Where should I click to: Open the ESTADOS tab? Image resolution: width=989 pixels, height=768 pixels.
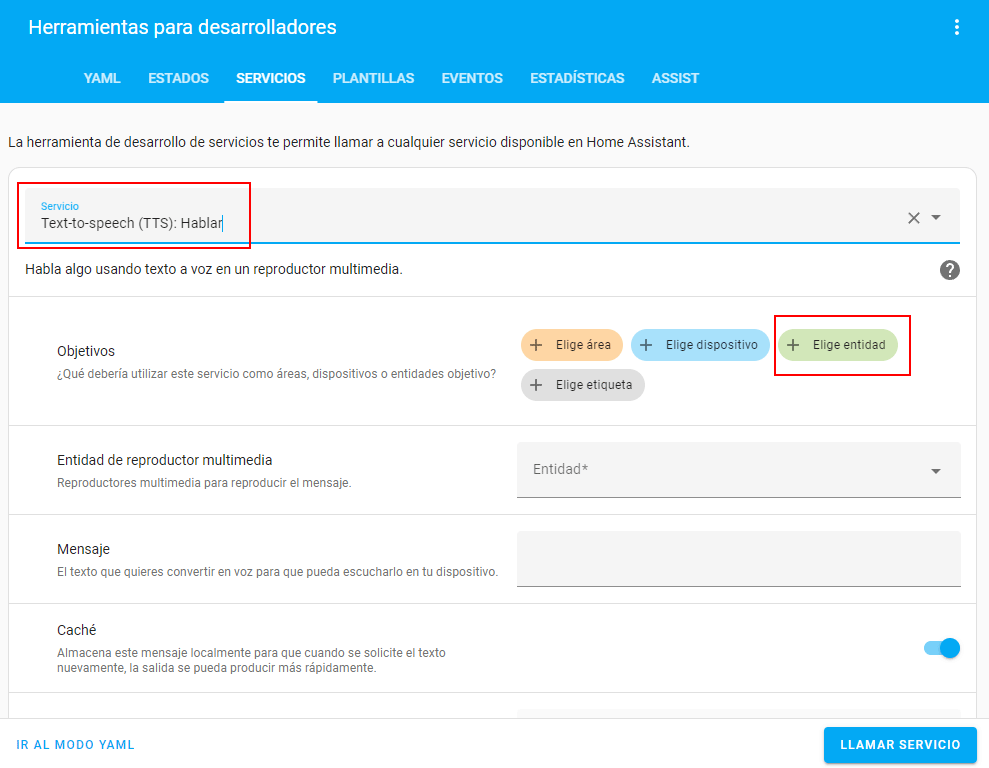point(178,78)
